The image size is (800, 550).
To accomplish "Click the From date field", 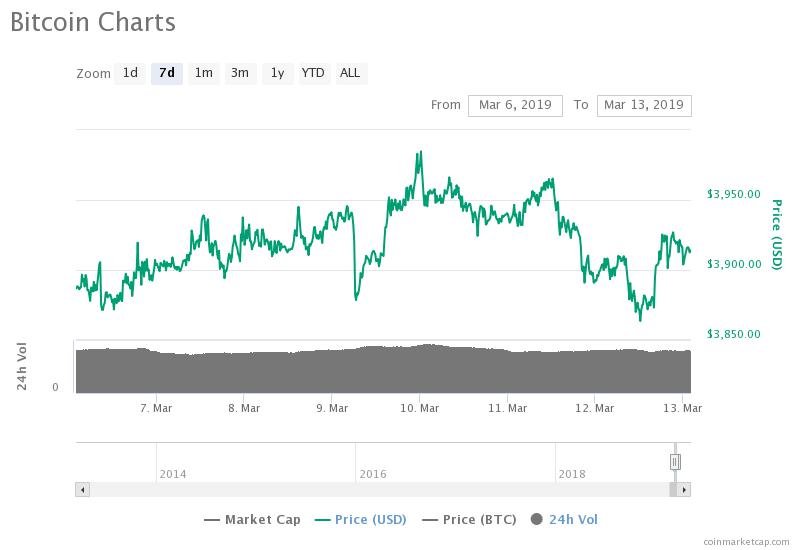I will 515,105.
